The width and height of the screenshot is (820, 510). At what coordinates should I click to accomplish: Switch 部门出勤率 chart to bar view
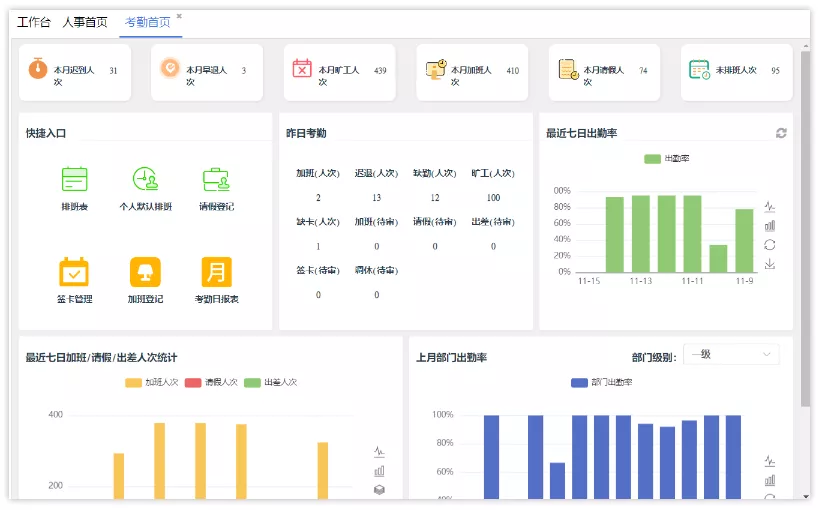770,480
